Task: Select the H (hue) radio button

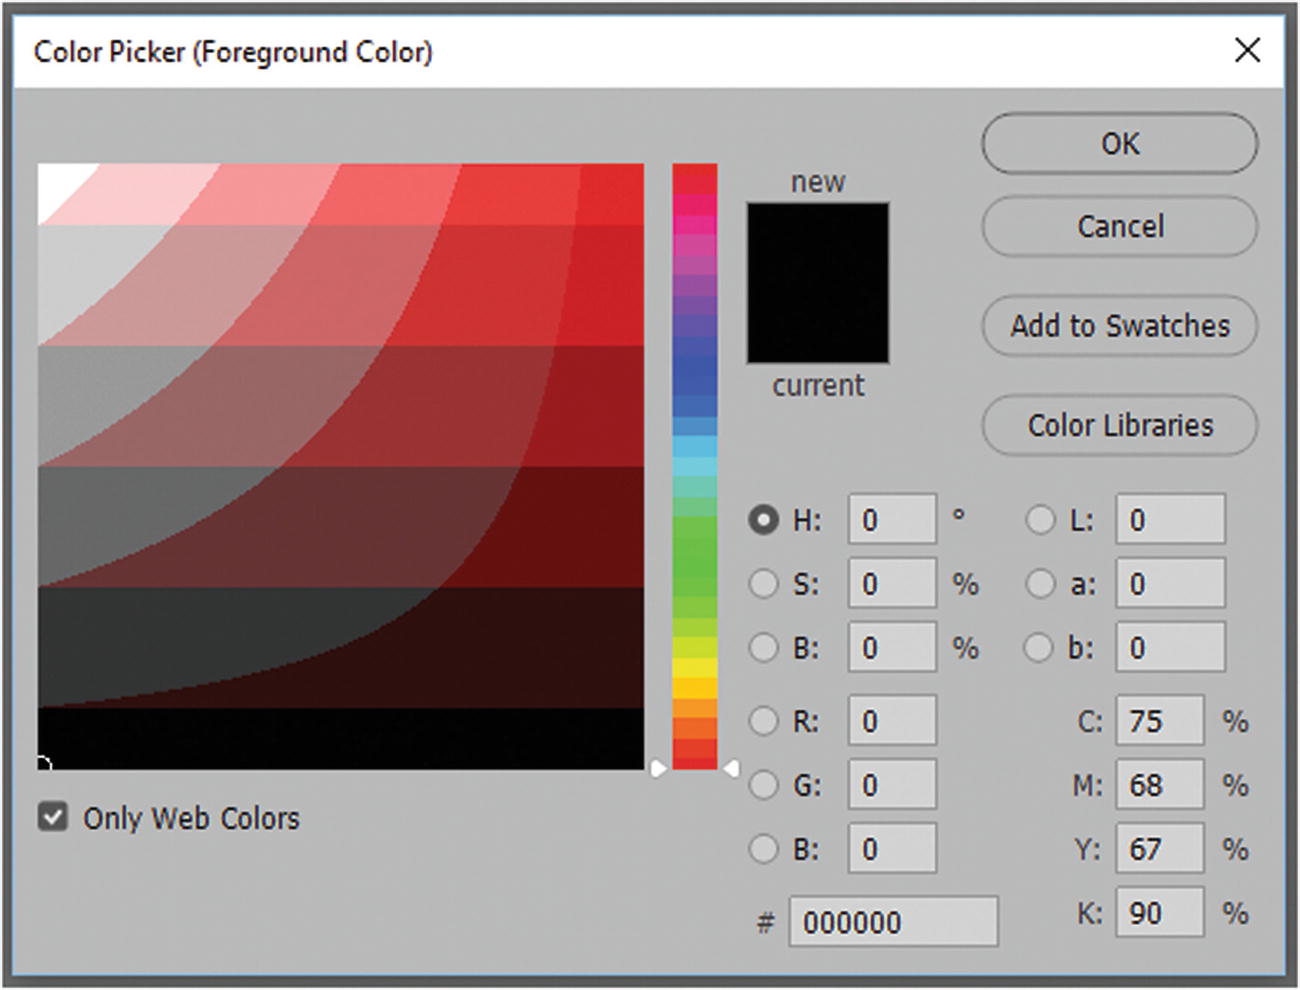Action: click(x=763, y=520)
